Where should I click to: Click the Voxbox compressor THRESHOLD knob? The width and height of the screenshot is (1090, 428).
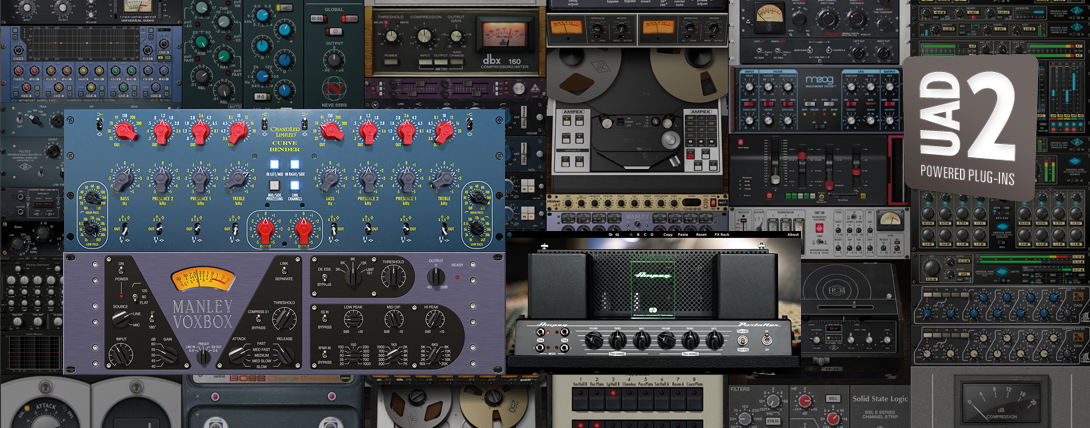tap(284, 319)
